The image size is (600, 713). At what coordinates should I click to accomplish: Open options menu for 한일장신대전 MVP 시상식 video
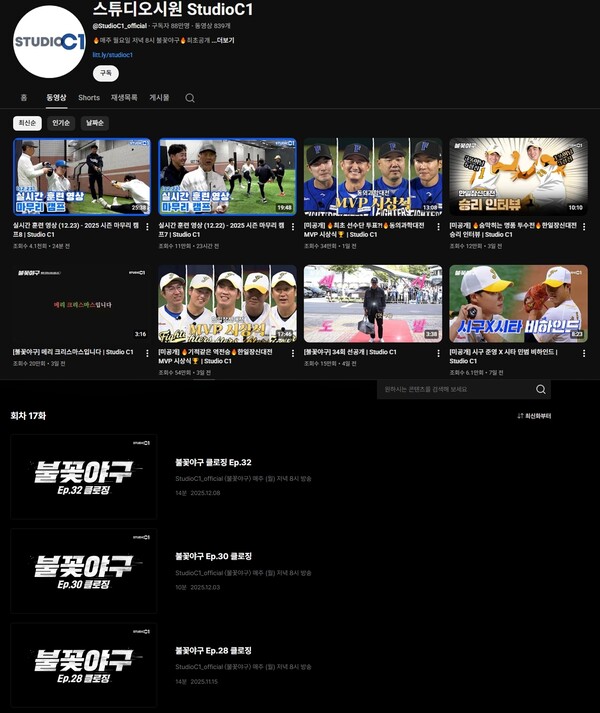pos(292,353)
